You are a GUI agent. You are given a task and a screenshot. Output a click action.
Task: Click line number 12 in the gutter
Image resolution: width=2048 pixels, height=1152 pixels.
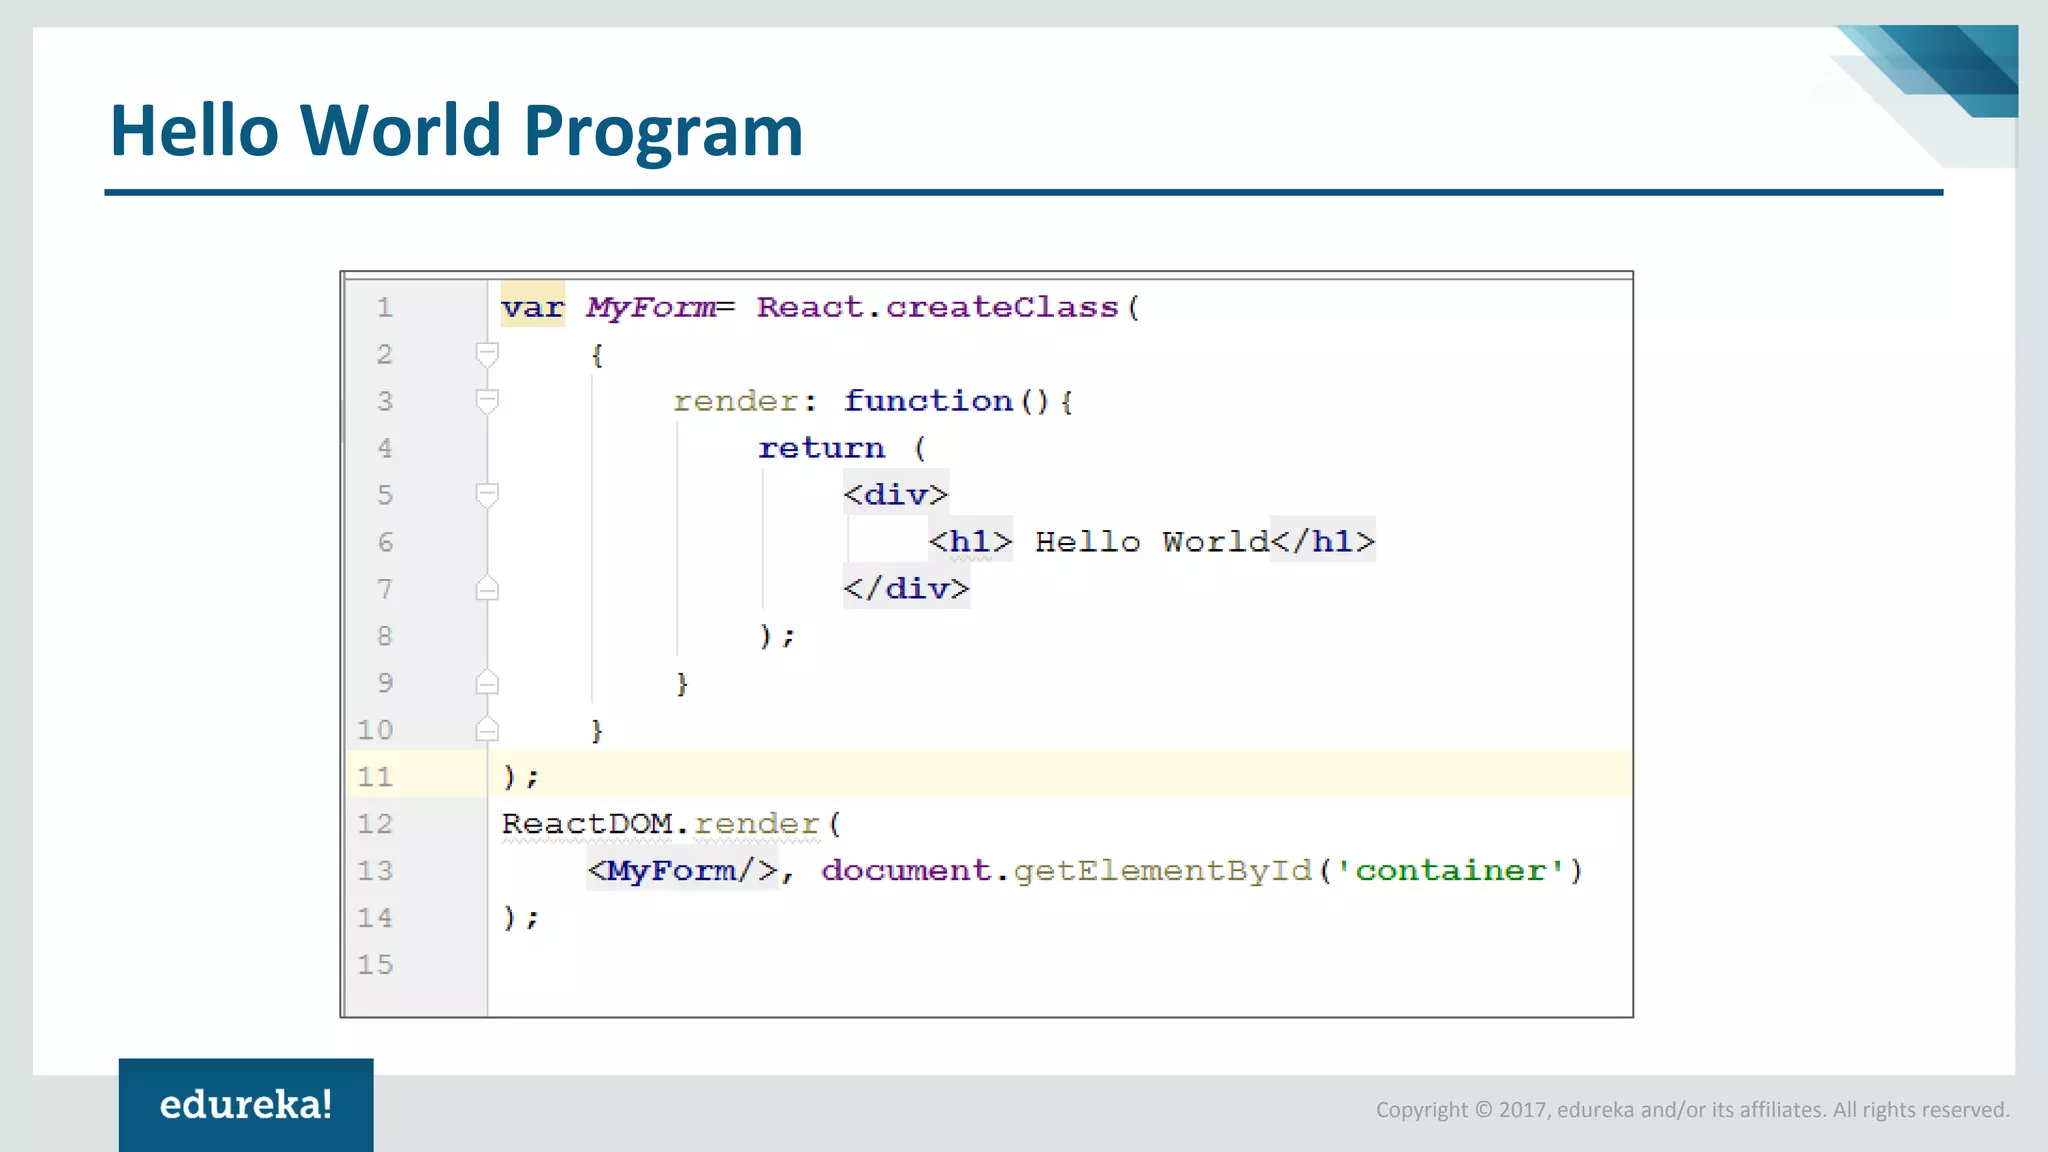click(x=375, y=823)
